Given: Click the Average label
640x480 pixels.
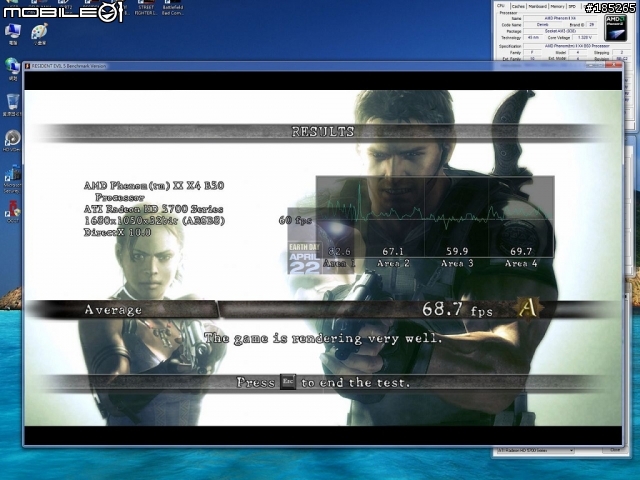Looking at the screenshot, I should point(113,310).
